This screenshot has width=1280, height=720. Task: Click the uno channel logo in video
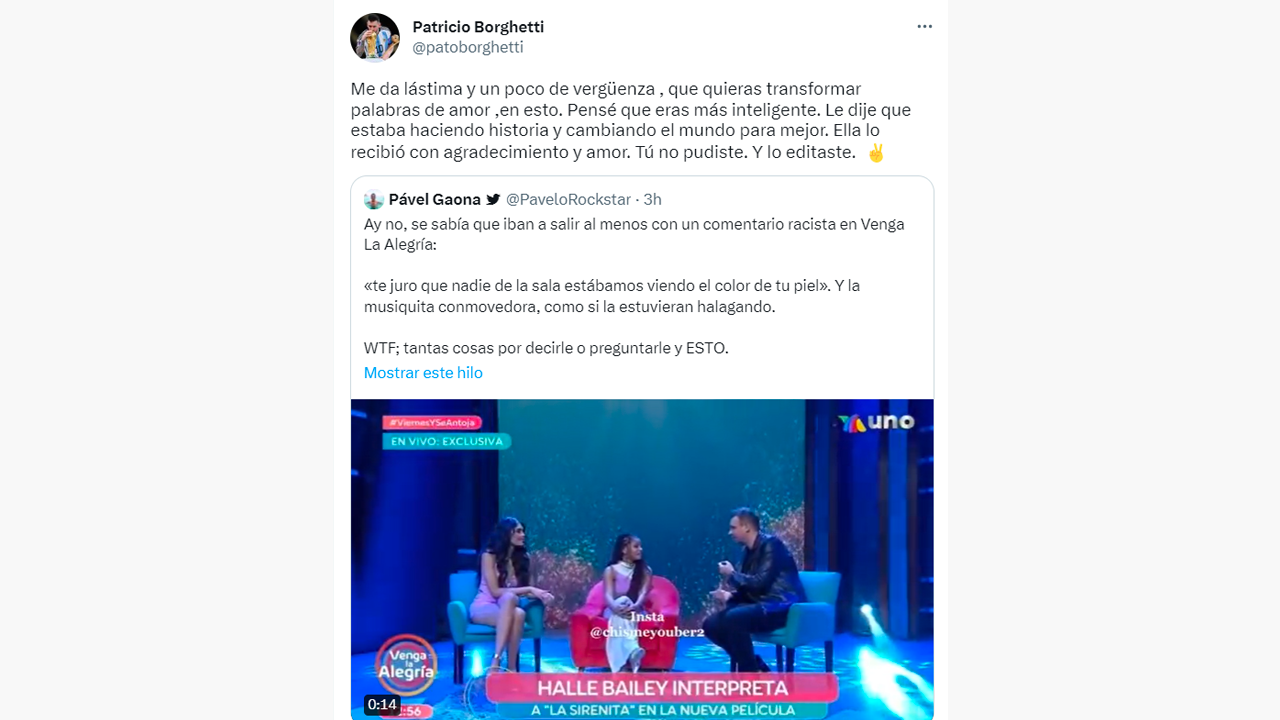(x=876, y=422)
